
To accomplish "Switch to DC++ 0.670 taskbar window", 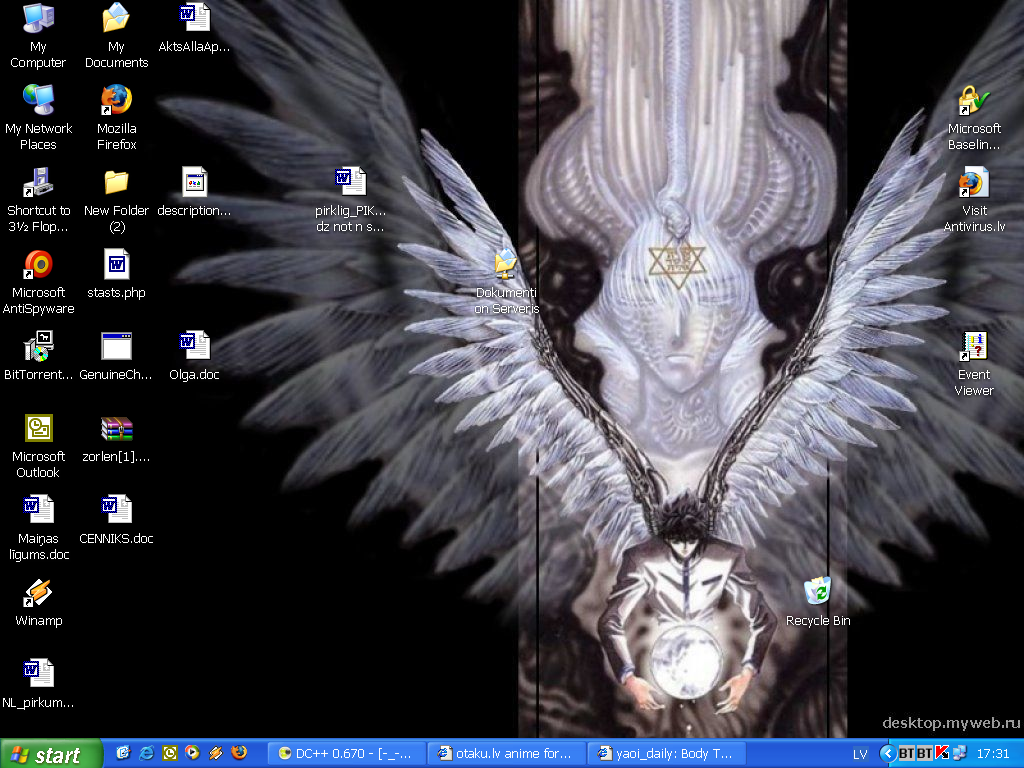I will click(347, 754).
